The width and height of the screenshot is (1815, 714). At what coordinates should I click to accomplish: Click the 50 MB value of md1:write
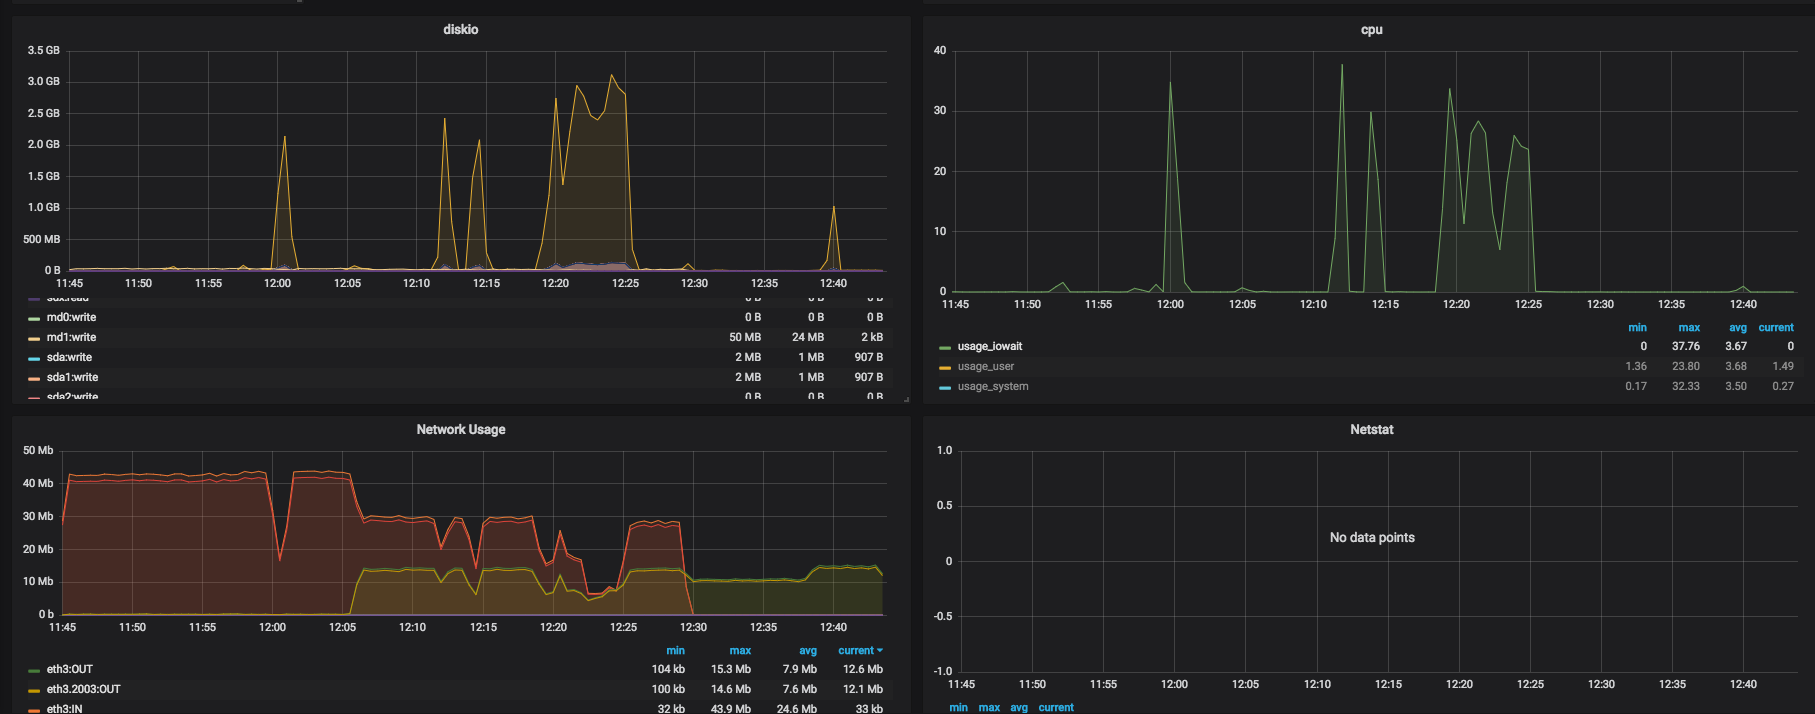pos(745,338)
